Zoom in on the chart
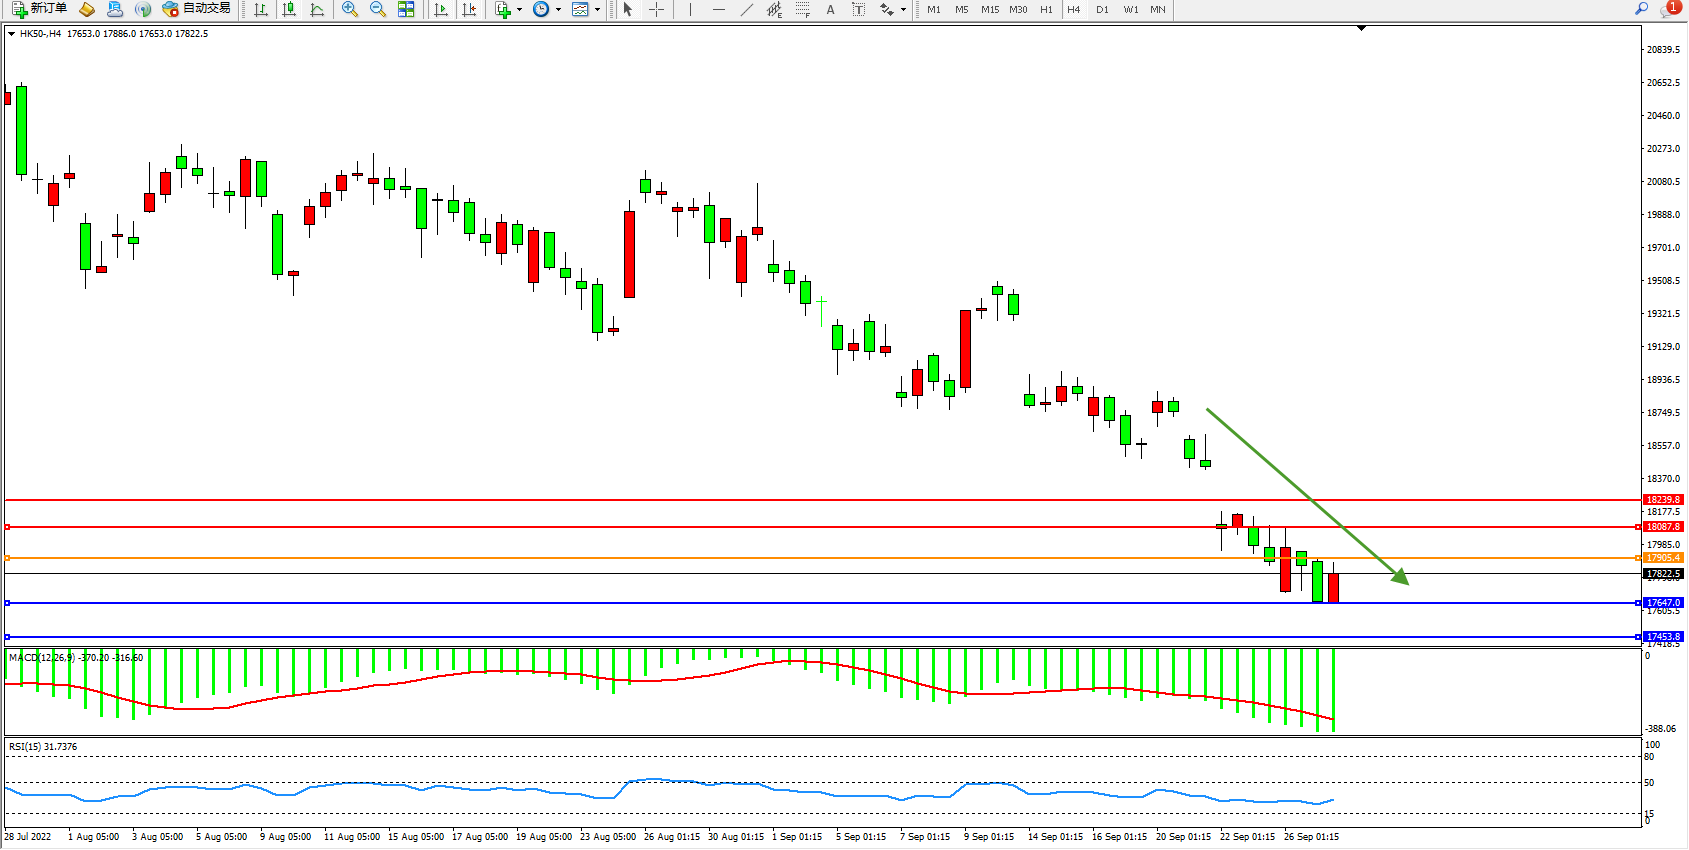The width and height of the screenshot is (1689, 850). coord(350,9)
